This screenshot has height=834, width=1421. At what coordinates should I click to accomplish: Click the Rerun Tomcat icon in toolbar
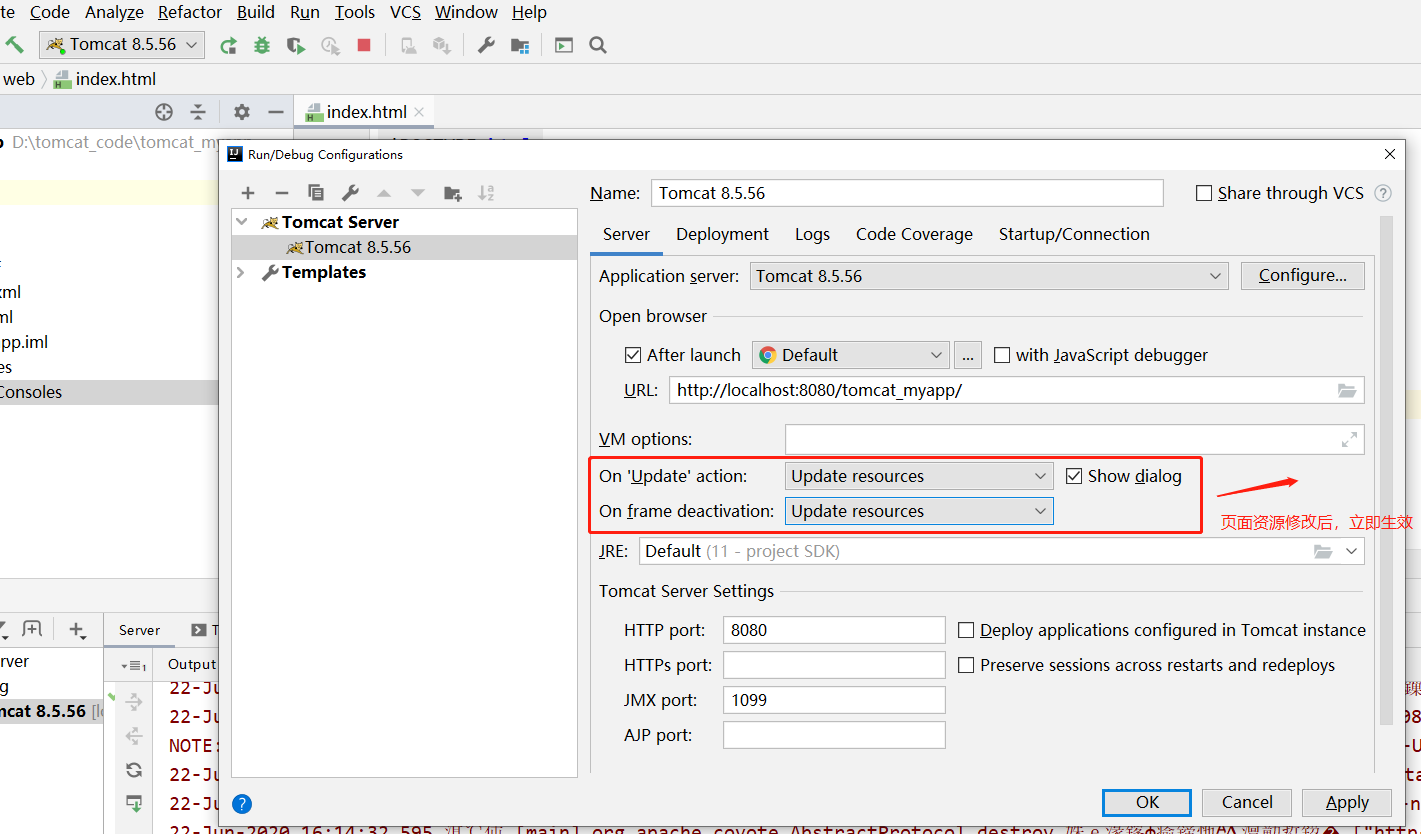(x=229, y=45)
